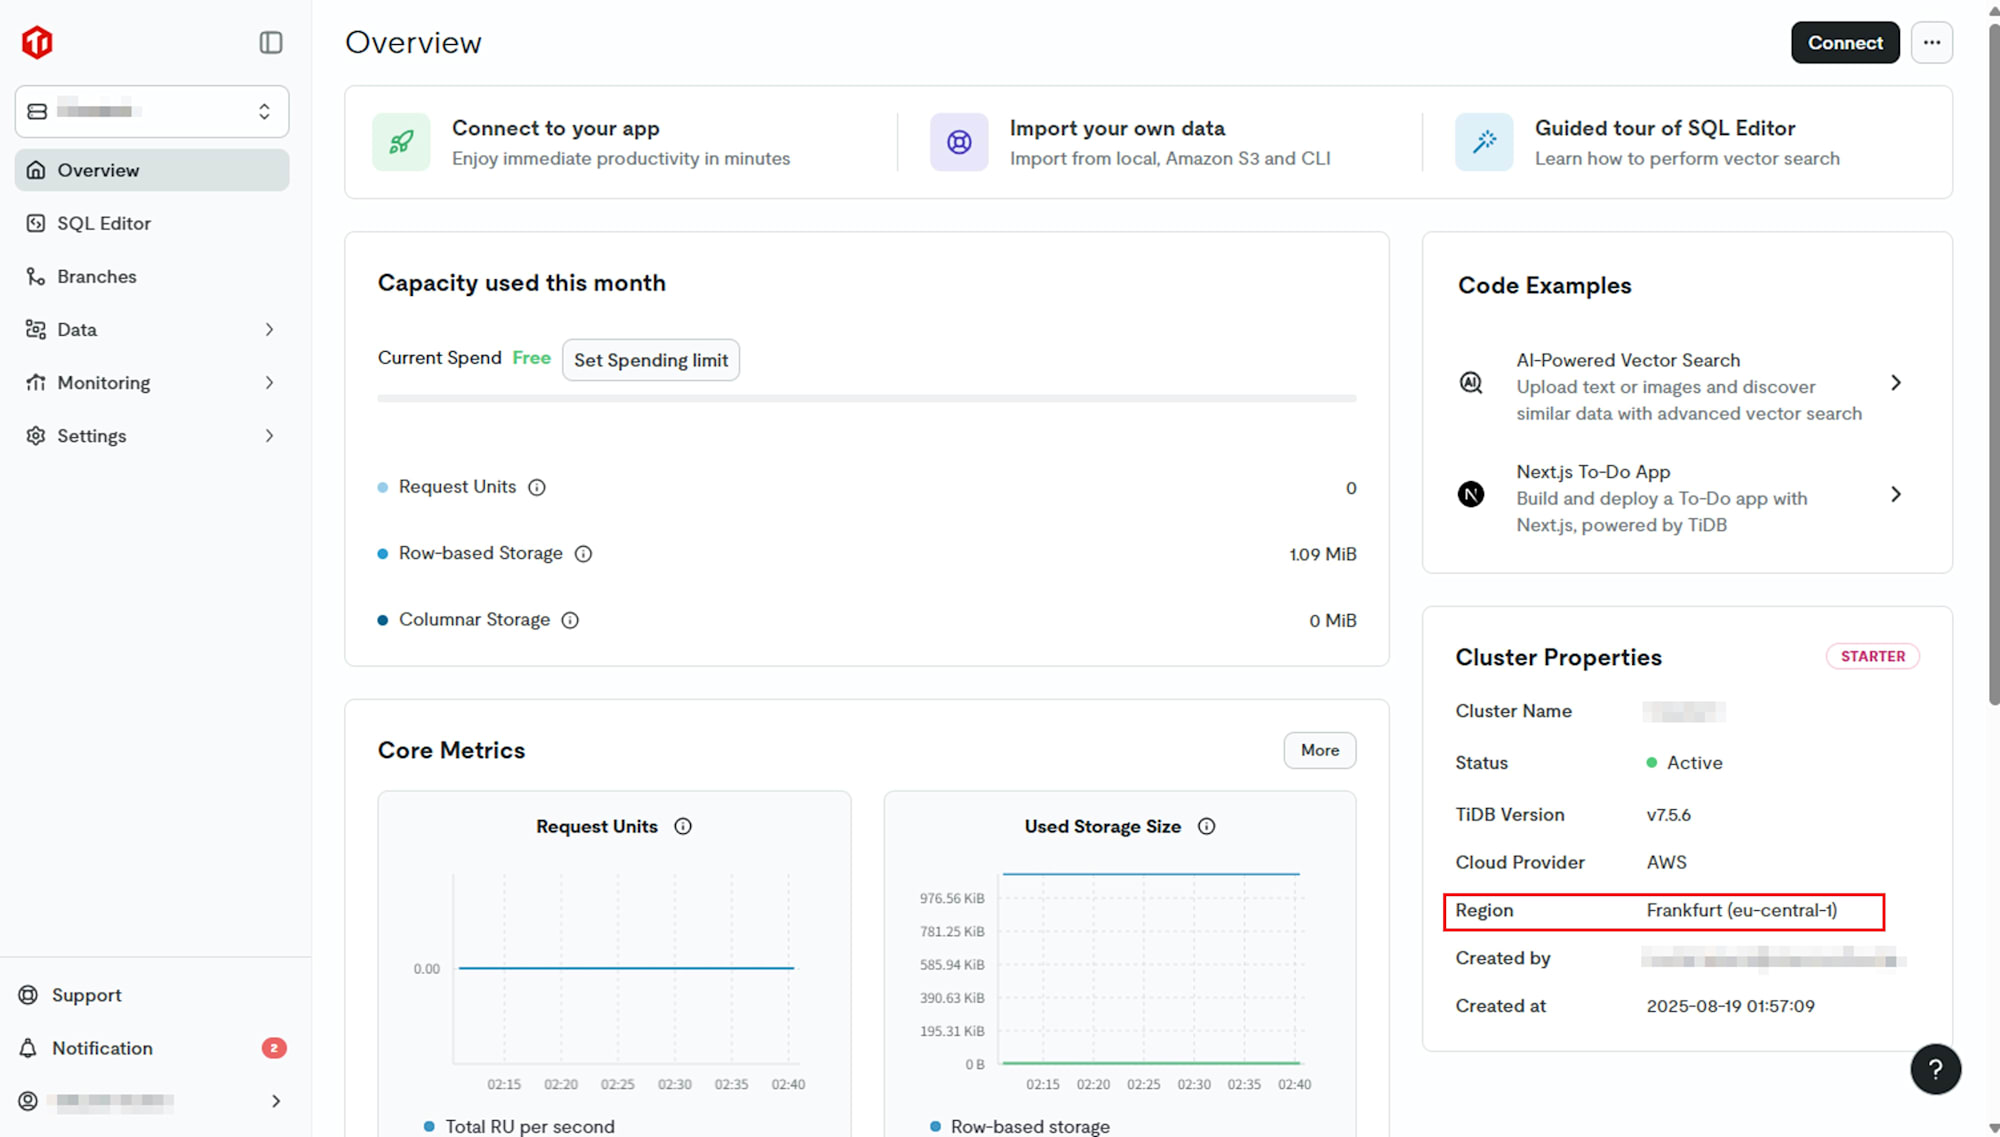Go to Branches page
The width and height of the screenshot is (2000, 1137).
tap(152, 276)
